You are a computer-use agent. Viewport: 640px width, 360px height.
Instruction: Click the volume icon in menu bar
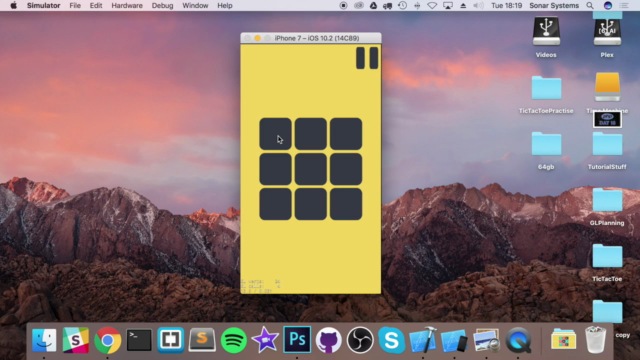click(478, 6)
